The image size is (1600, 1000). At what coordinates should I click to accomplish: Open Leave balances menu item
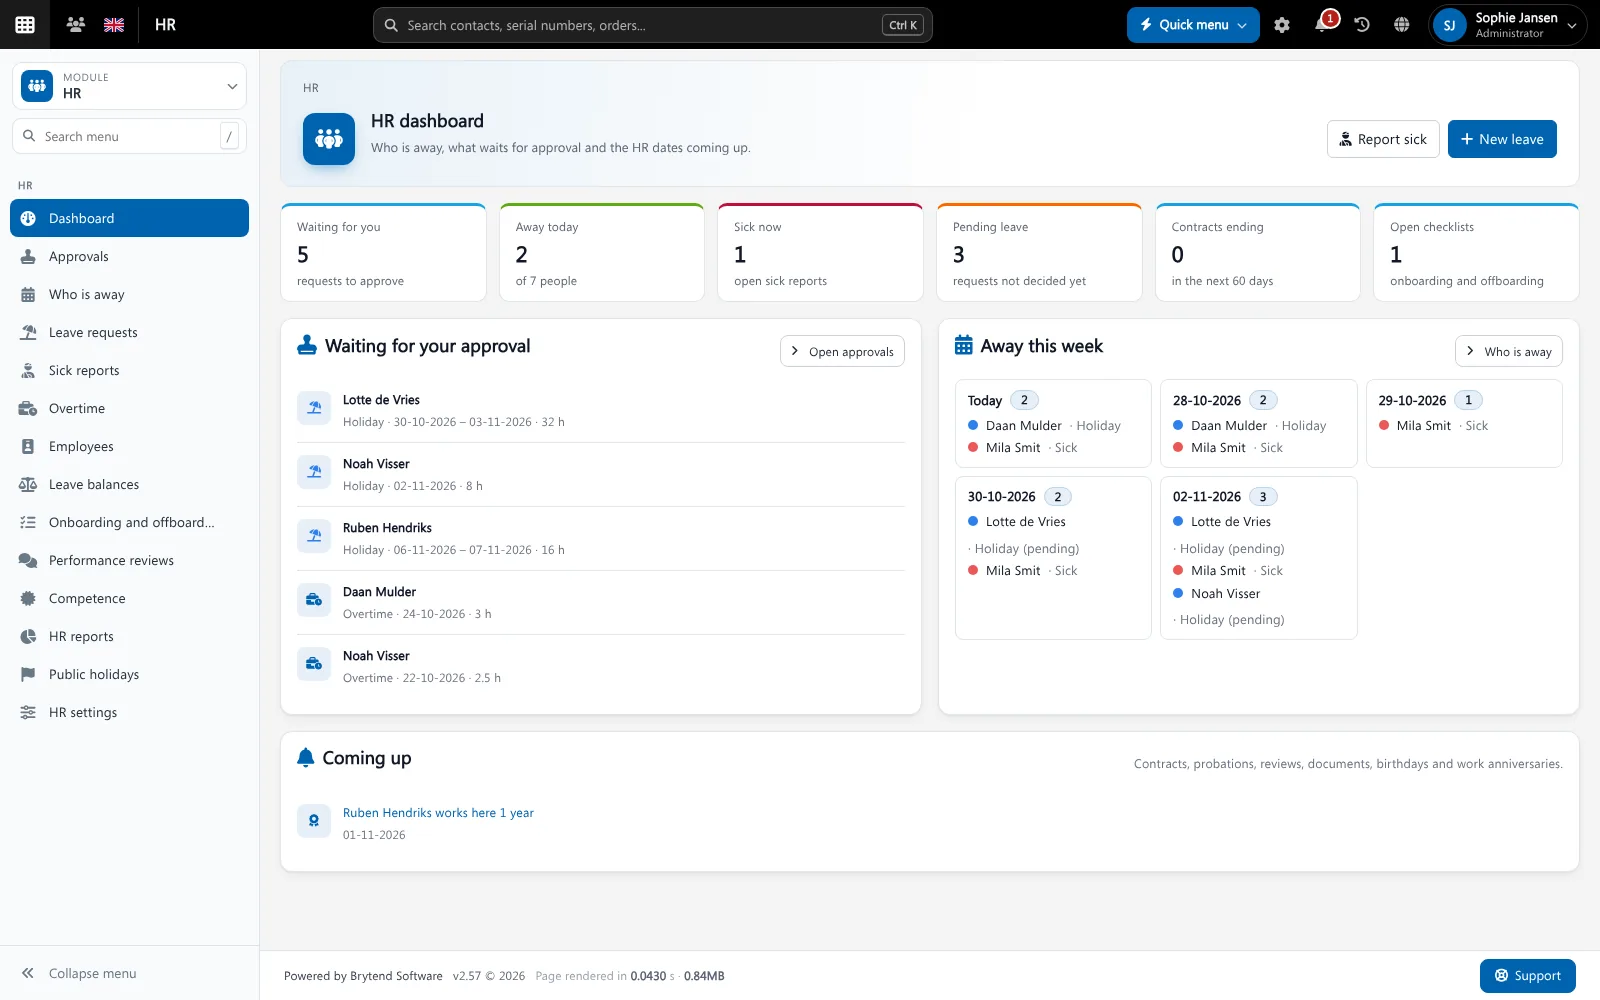coord(129,484)
